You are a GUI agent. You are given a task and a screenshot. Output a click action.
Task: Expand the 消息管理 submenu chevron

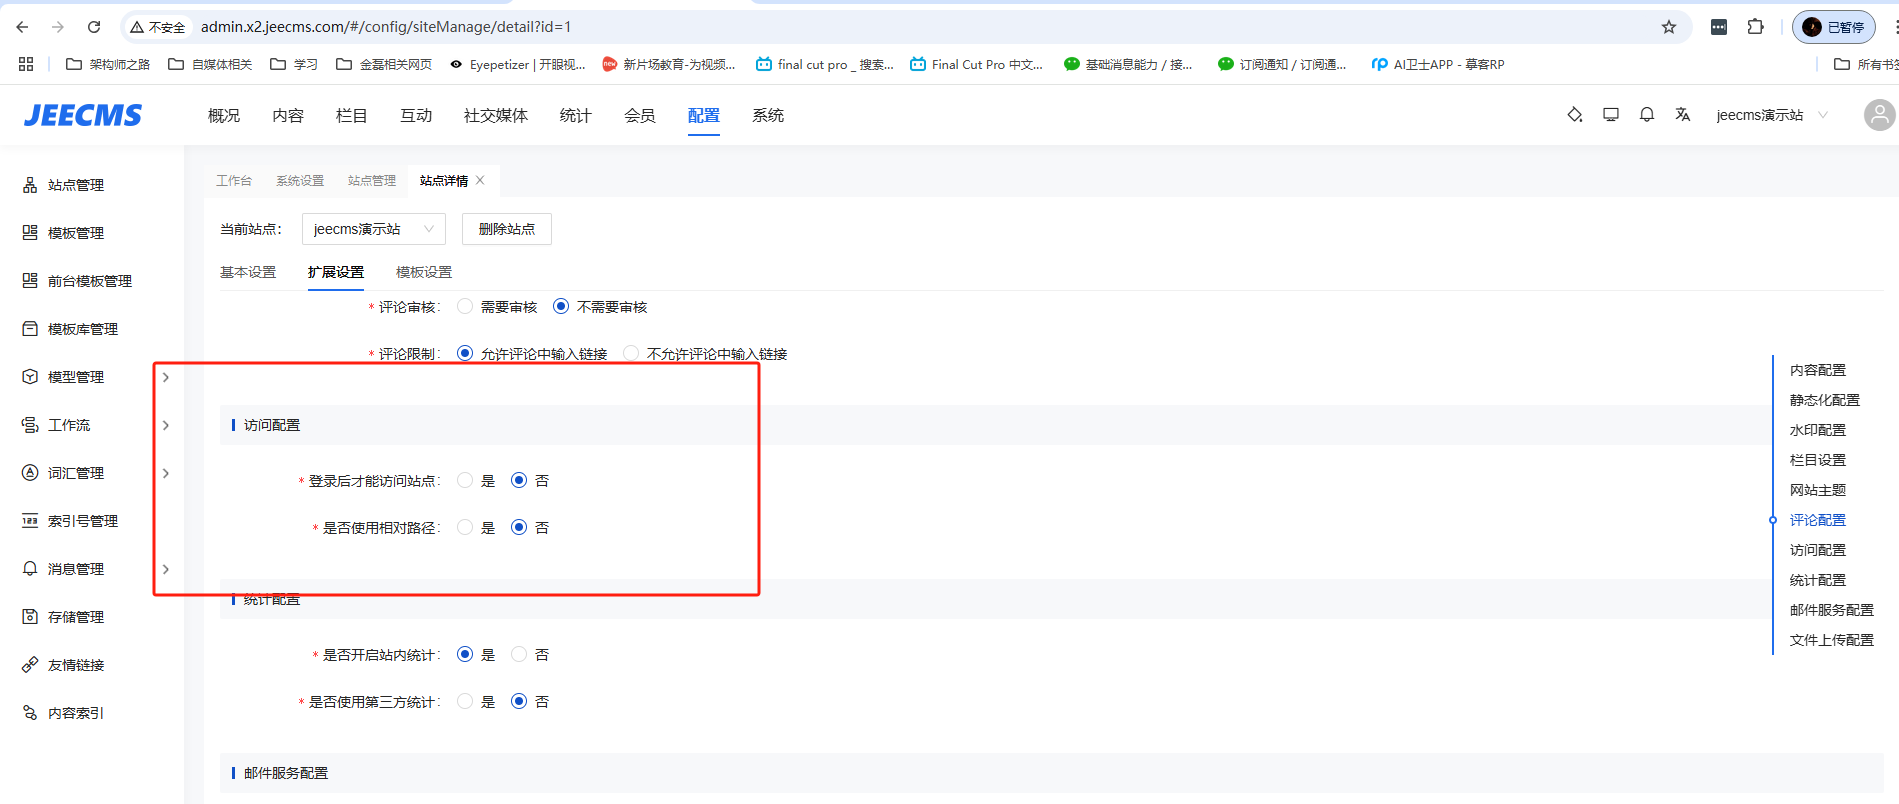pyautogui.click(x=166, y=569)
